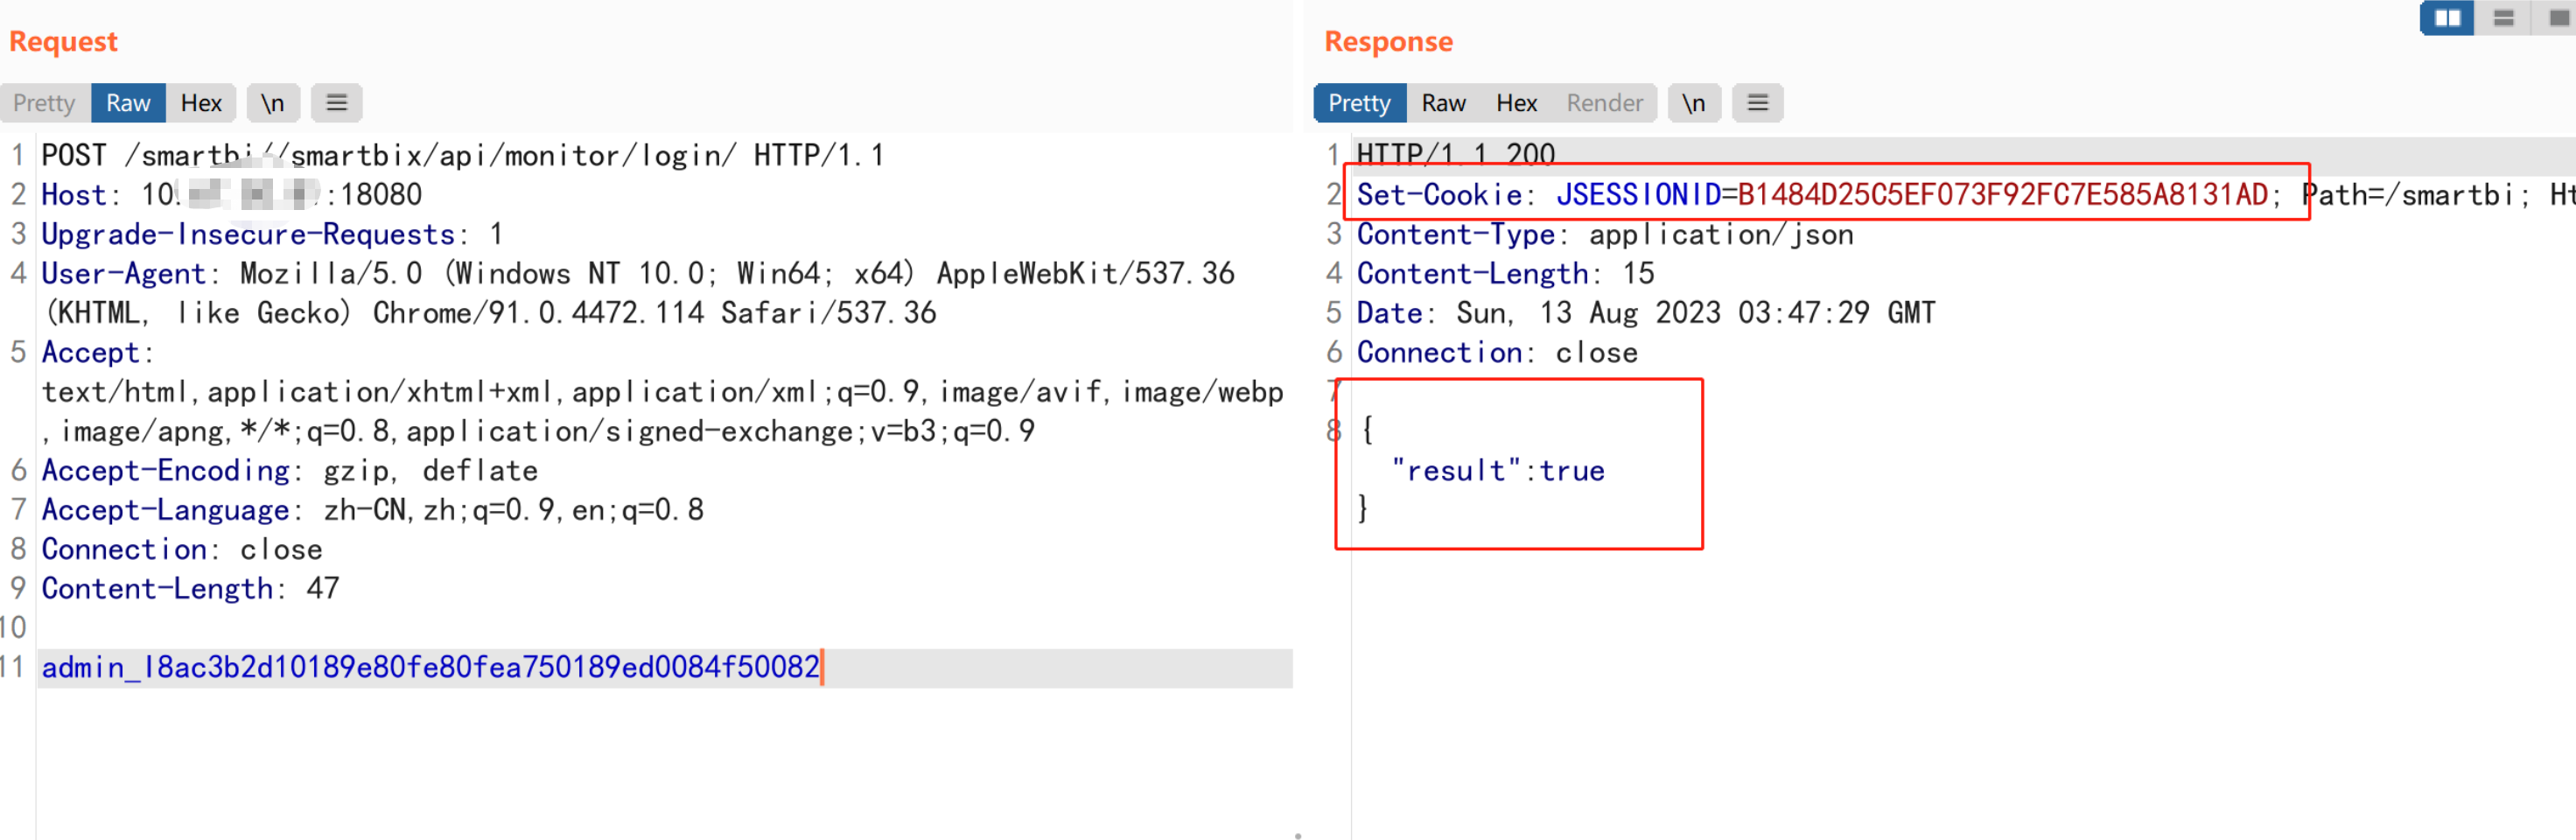Screen dimensions: 2576x840
Task: Click the Response panel title
Action: (x=1388, y=42)
